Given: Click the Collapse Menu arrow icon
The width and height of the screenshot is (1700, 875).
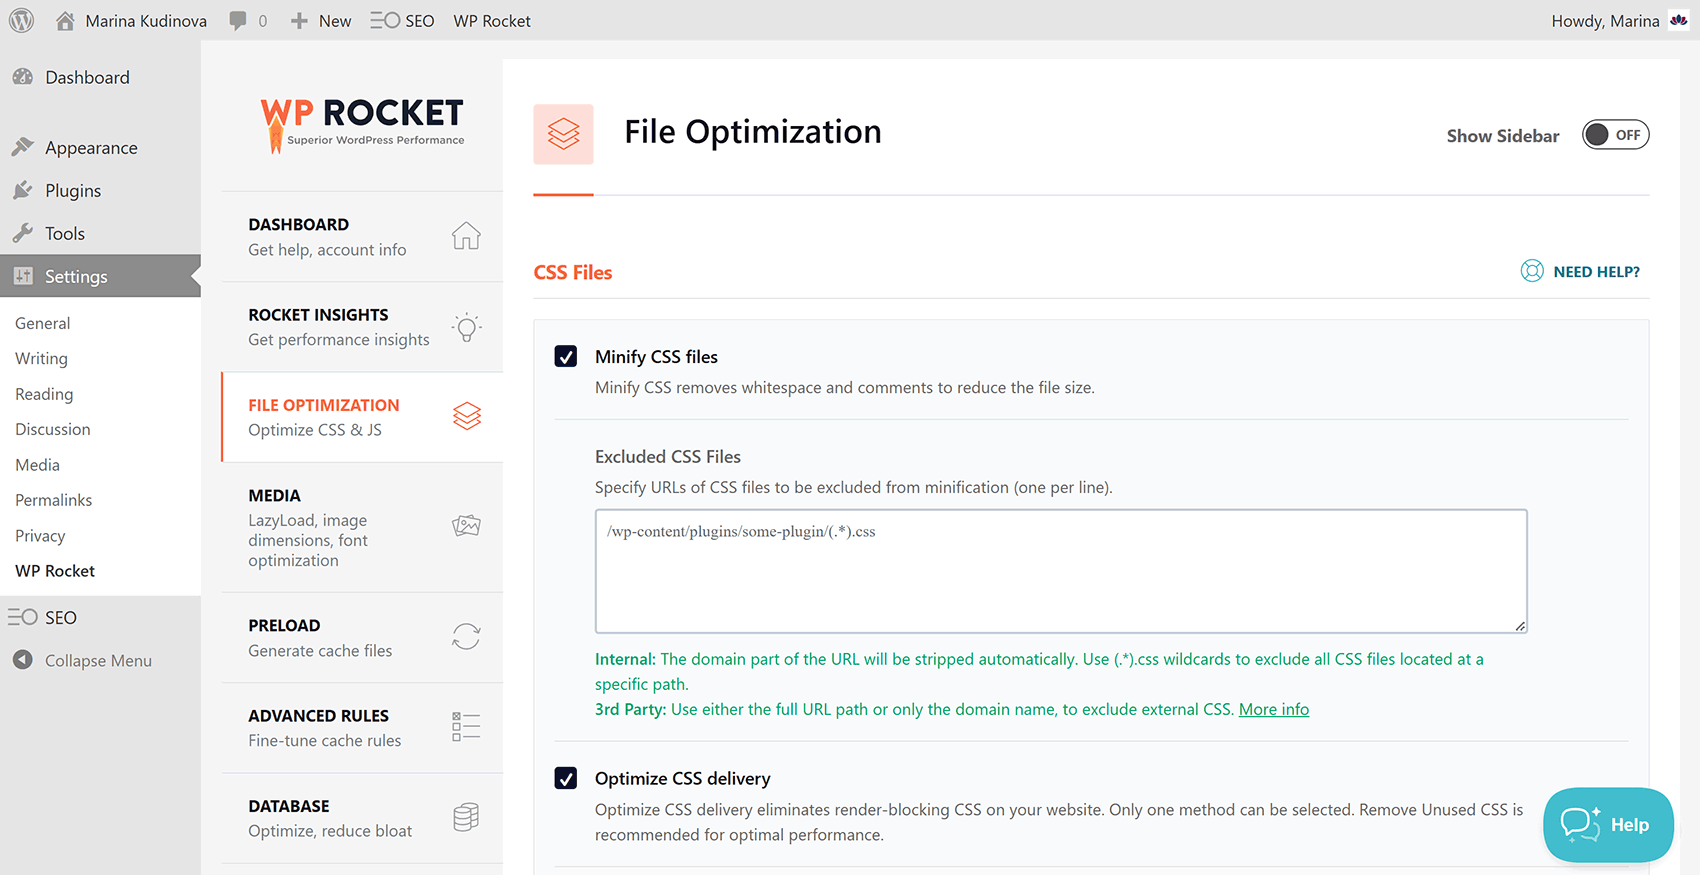Looking at the screenshot, I should (x=23, y=660).
